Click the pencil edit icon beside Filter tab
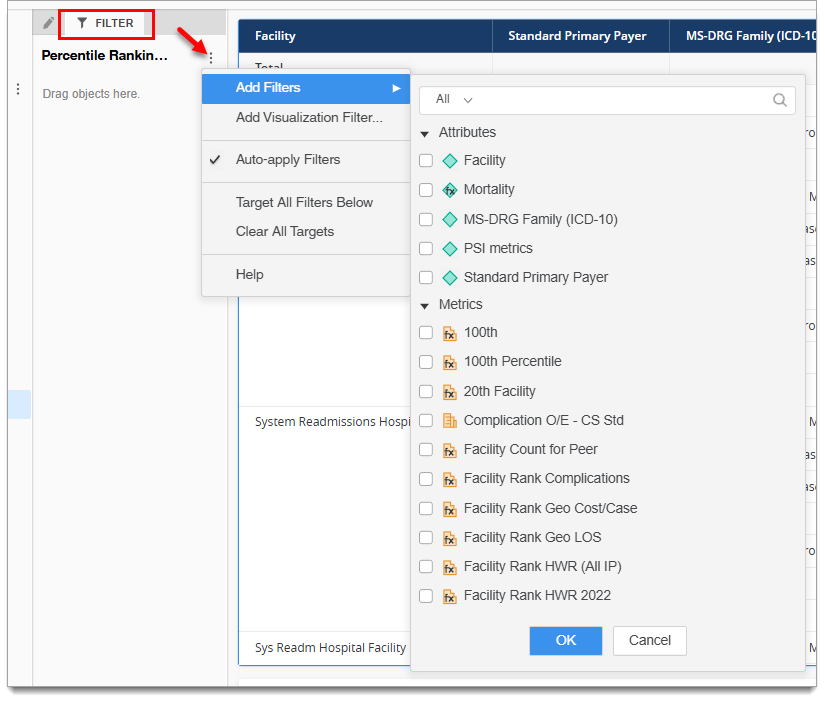The height and width of the screenshot is (702, 825). pyautogui.click(x=48, y=22)
